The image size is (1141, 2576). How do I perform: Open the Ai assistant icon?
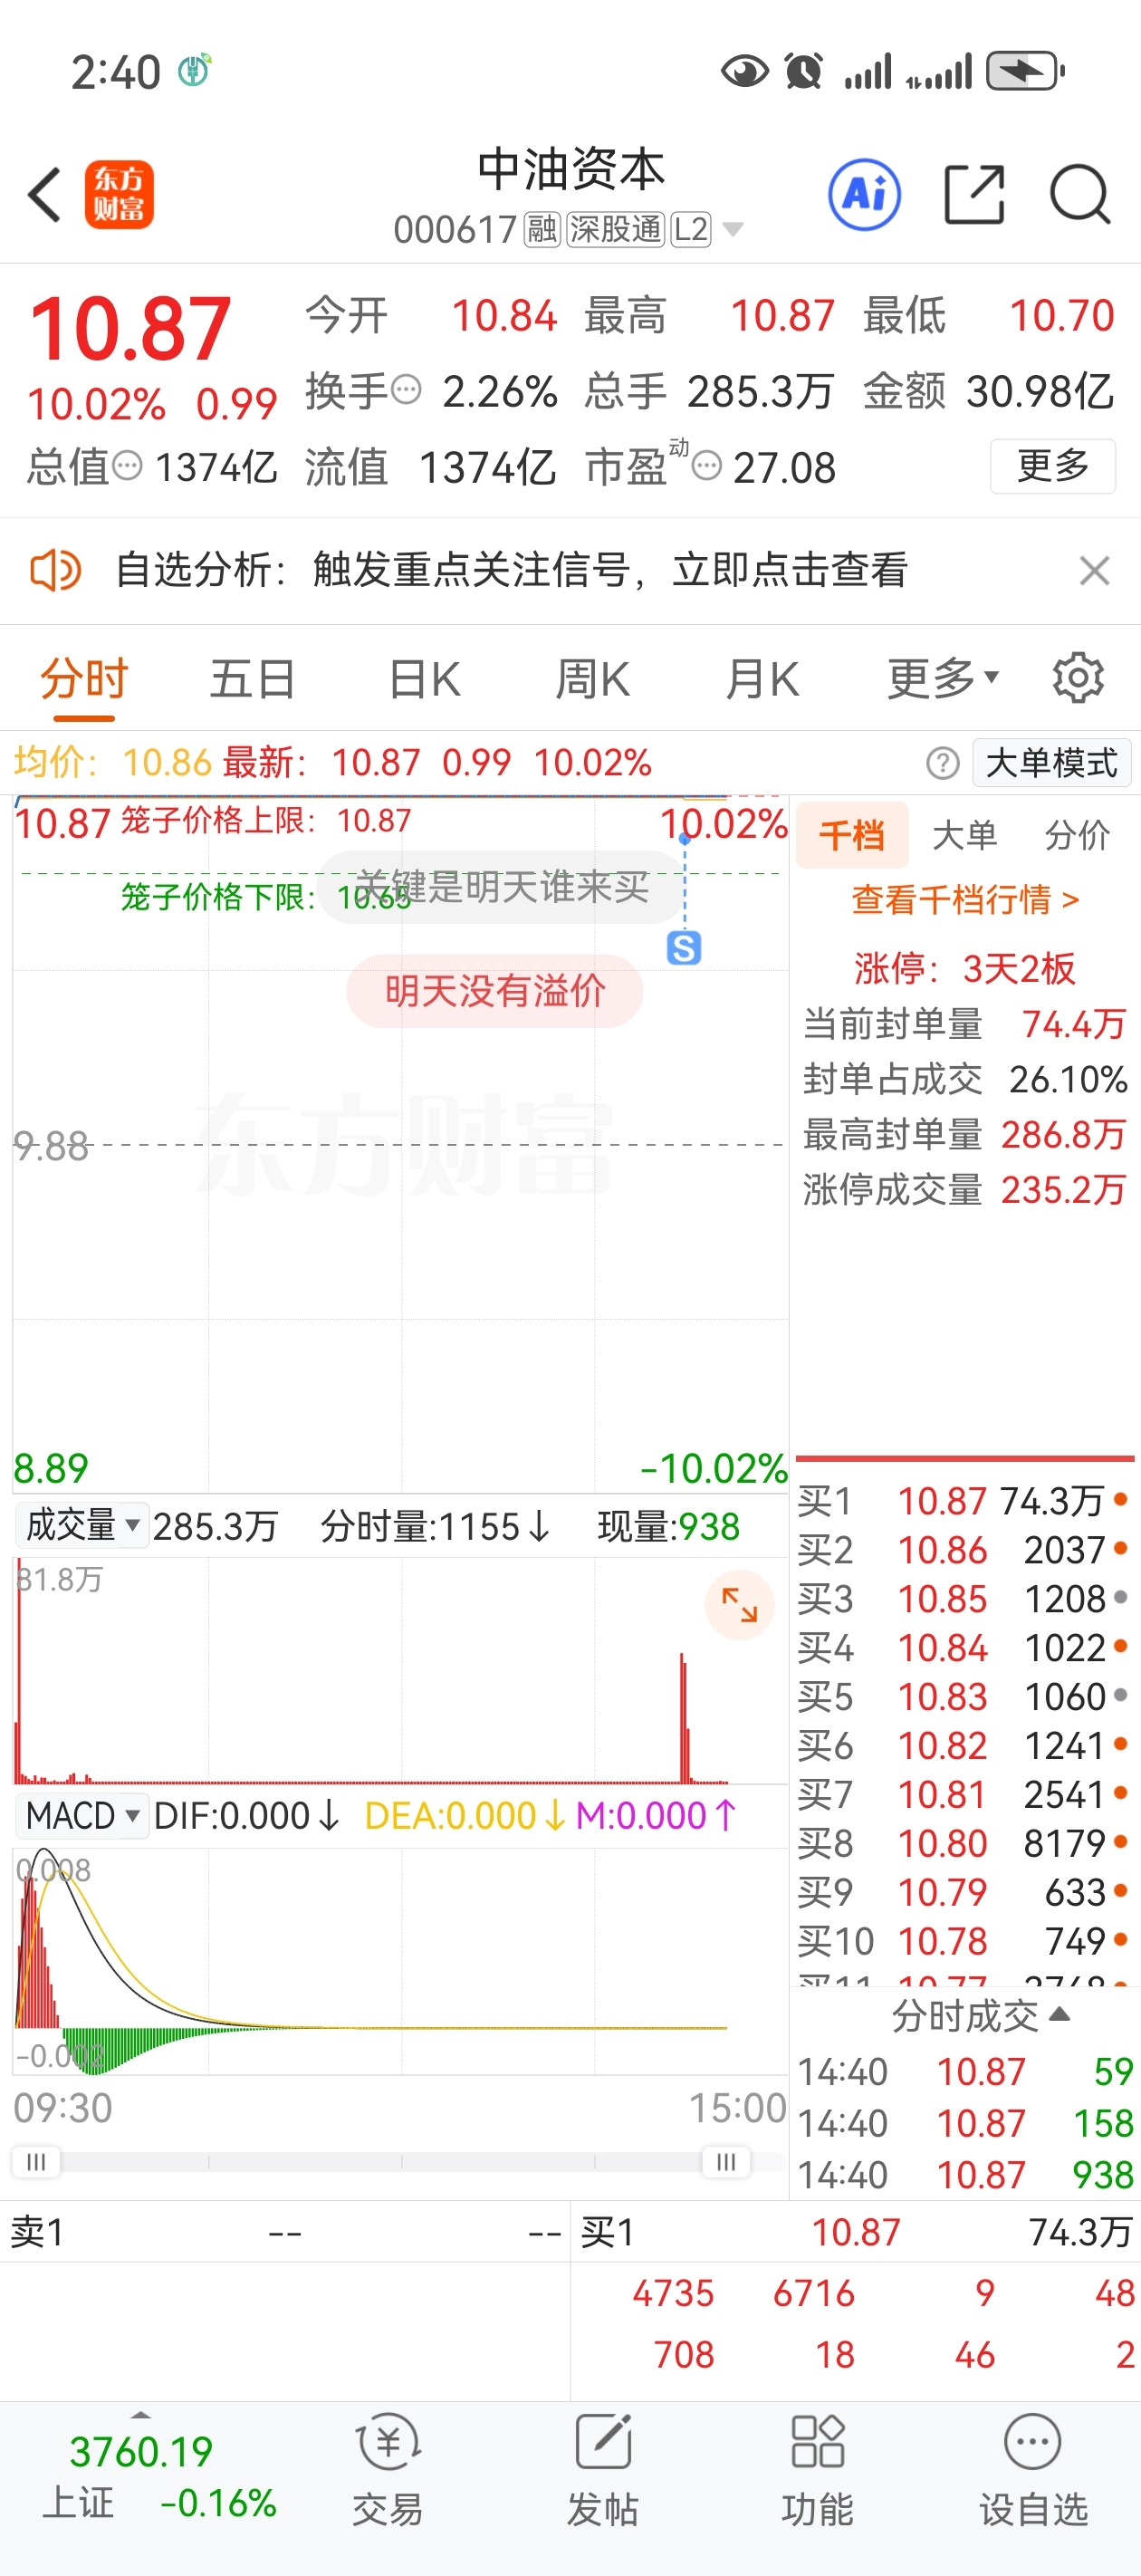864,194
